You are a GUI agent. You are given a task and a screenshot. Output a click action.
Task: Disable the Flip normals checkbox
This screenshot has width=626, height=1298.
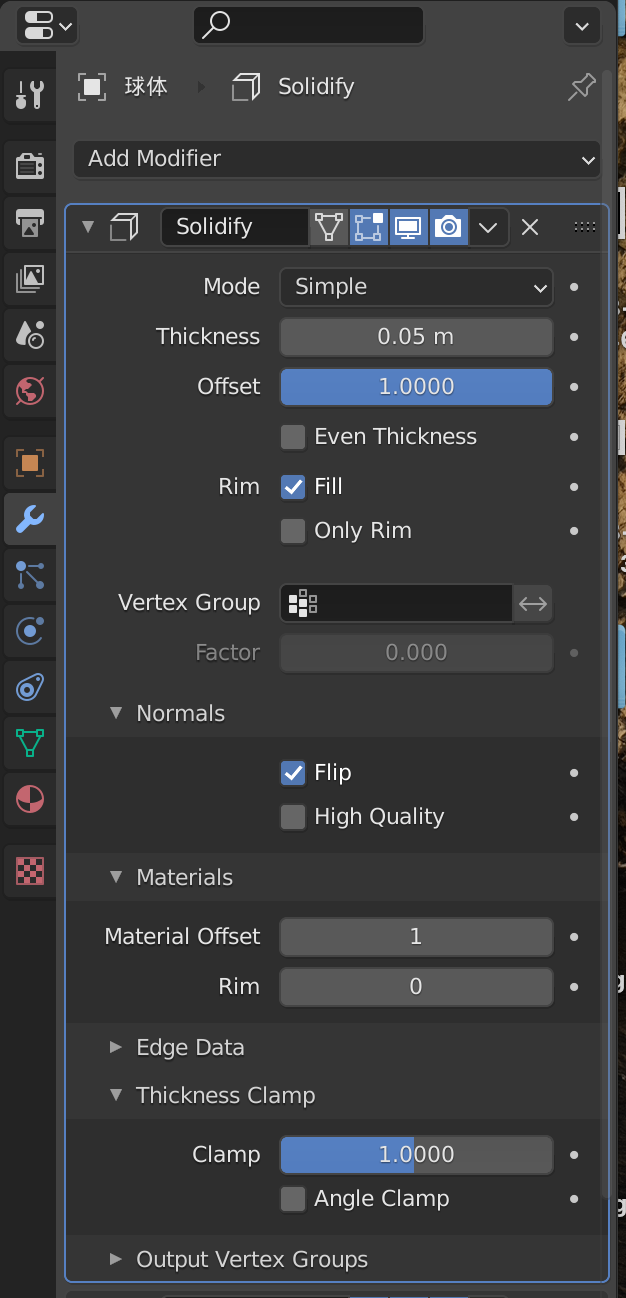tap(293, 773)
